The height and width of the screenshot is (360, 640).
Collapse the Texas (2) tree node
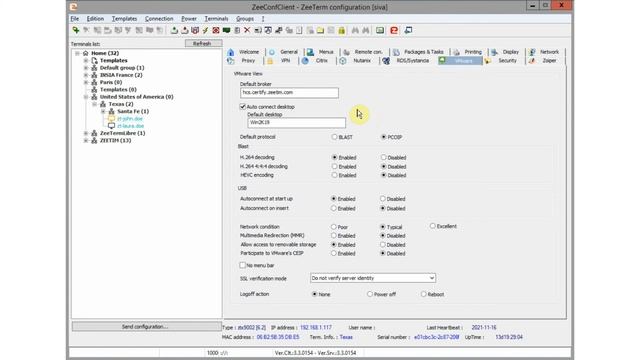pos(95,104)
